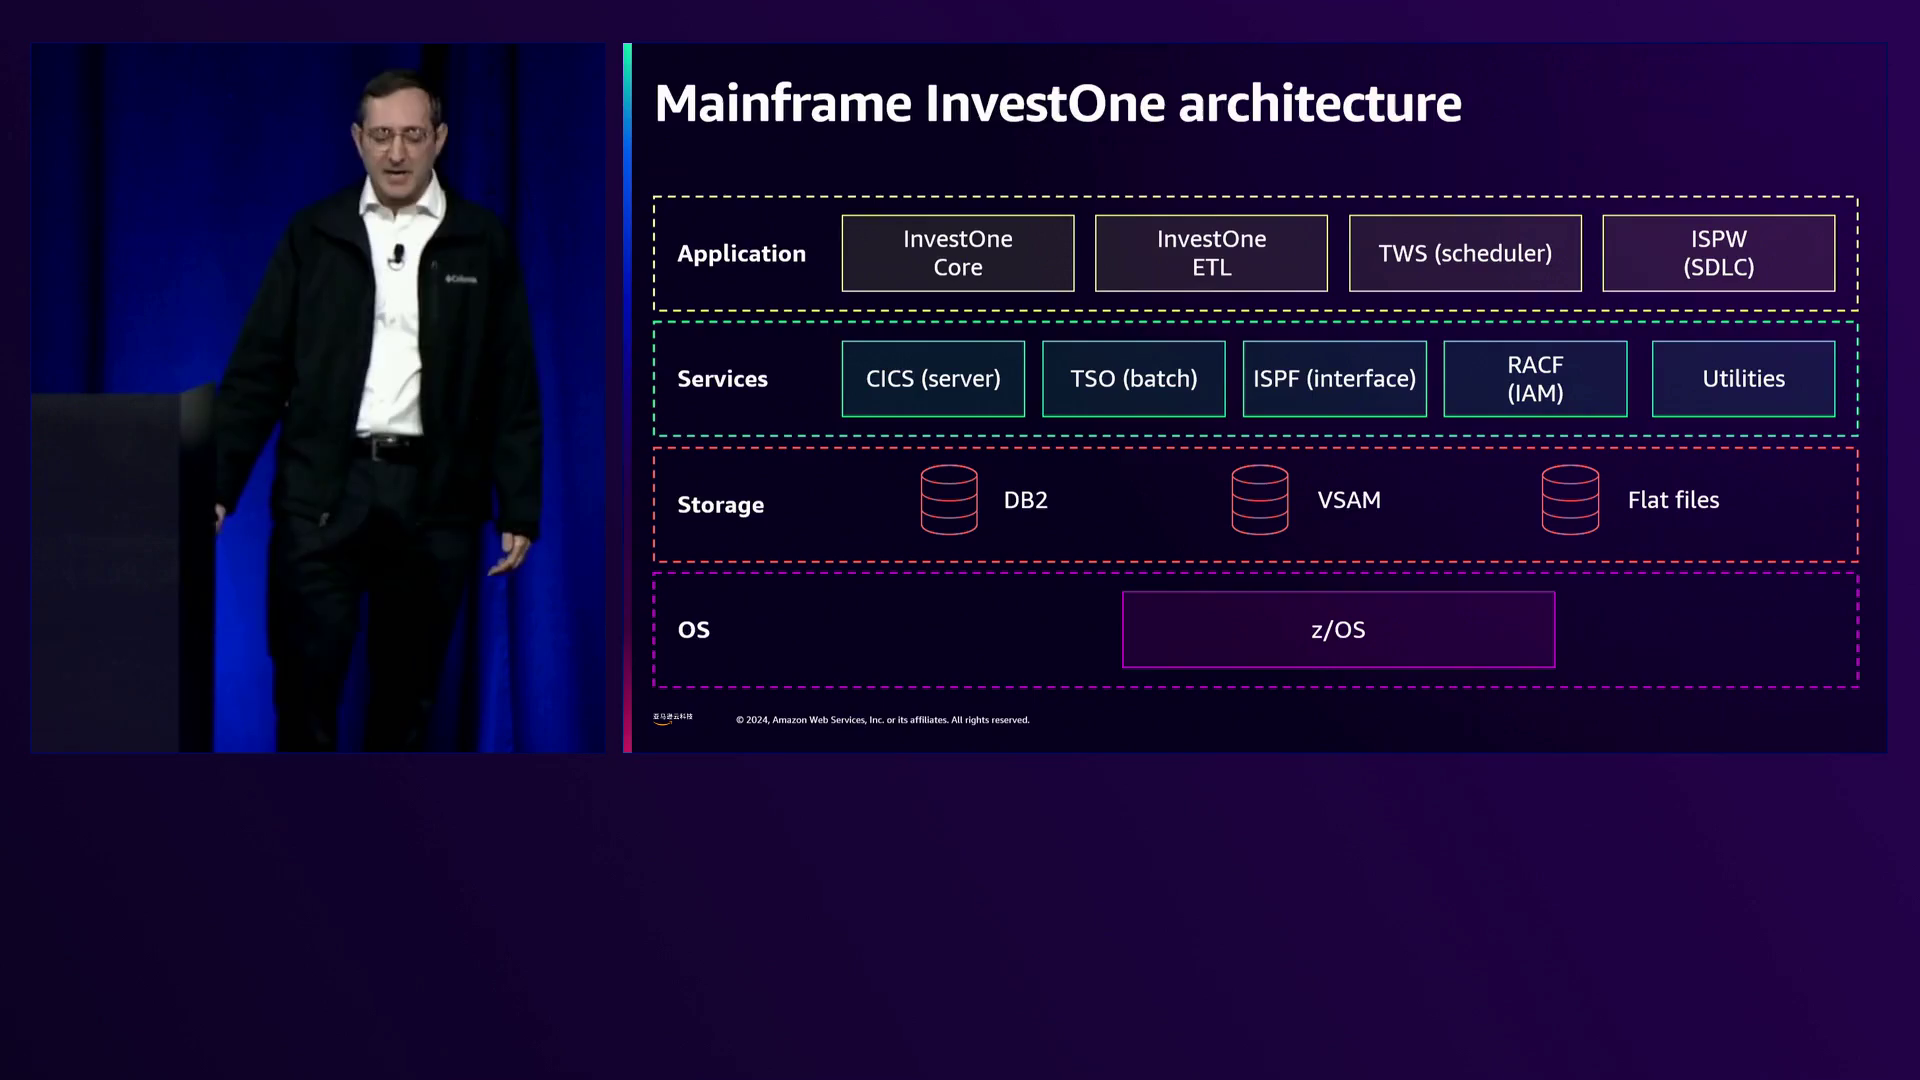Click the small logo beside the copyright
The width and height of the screenshot is (1920, 1080).
[x=673, y=718]
